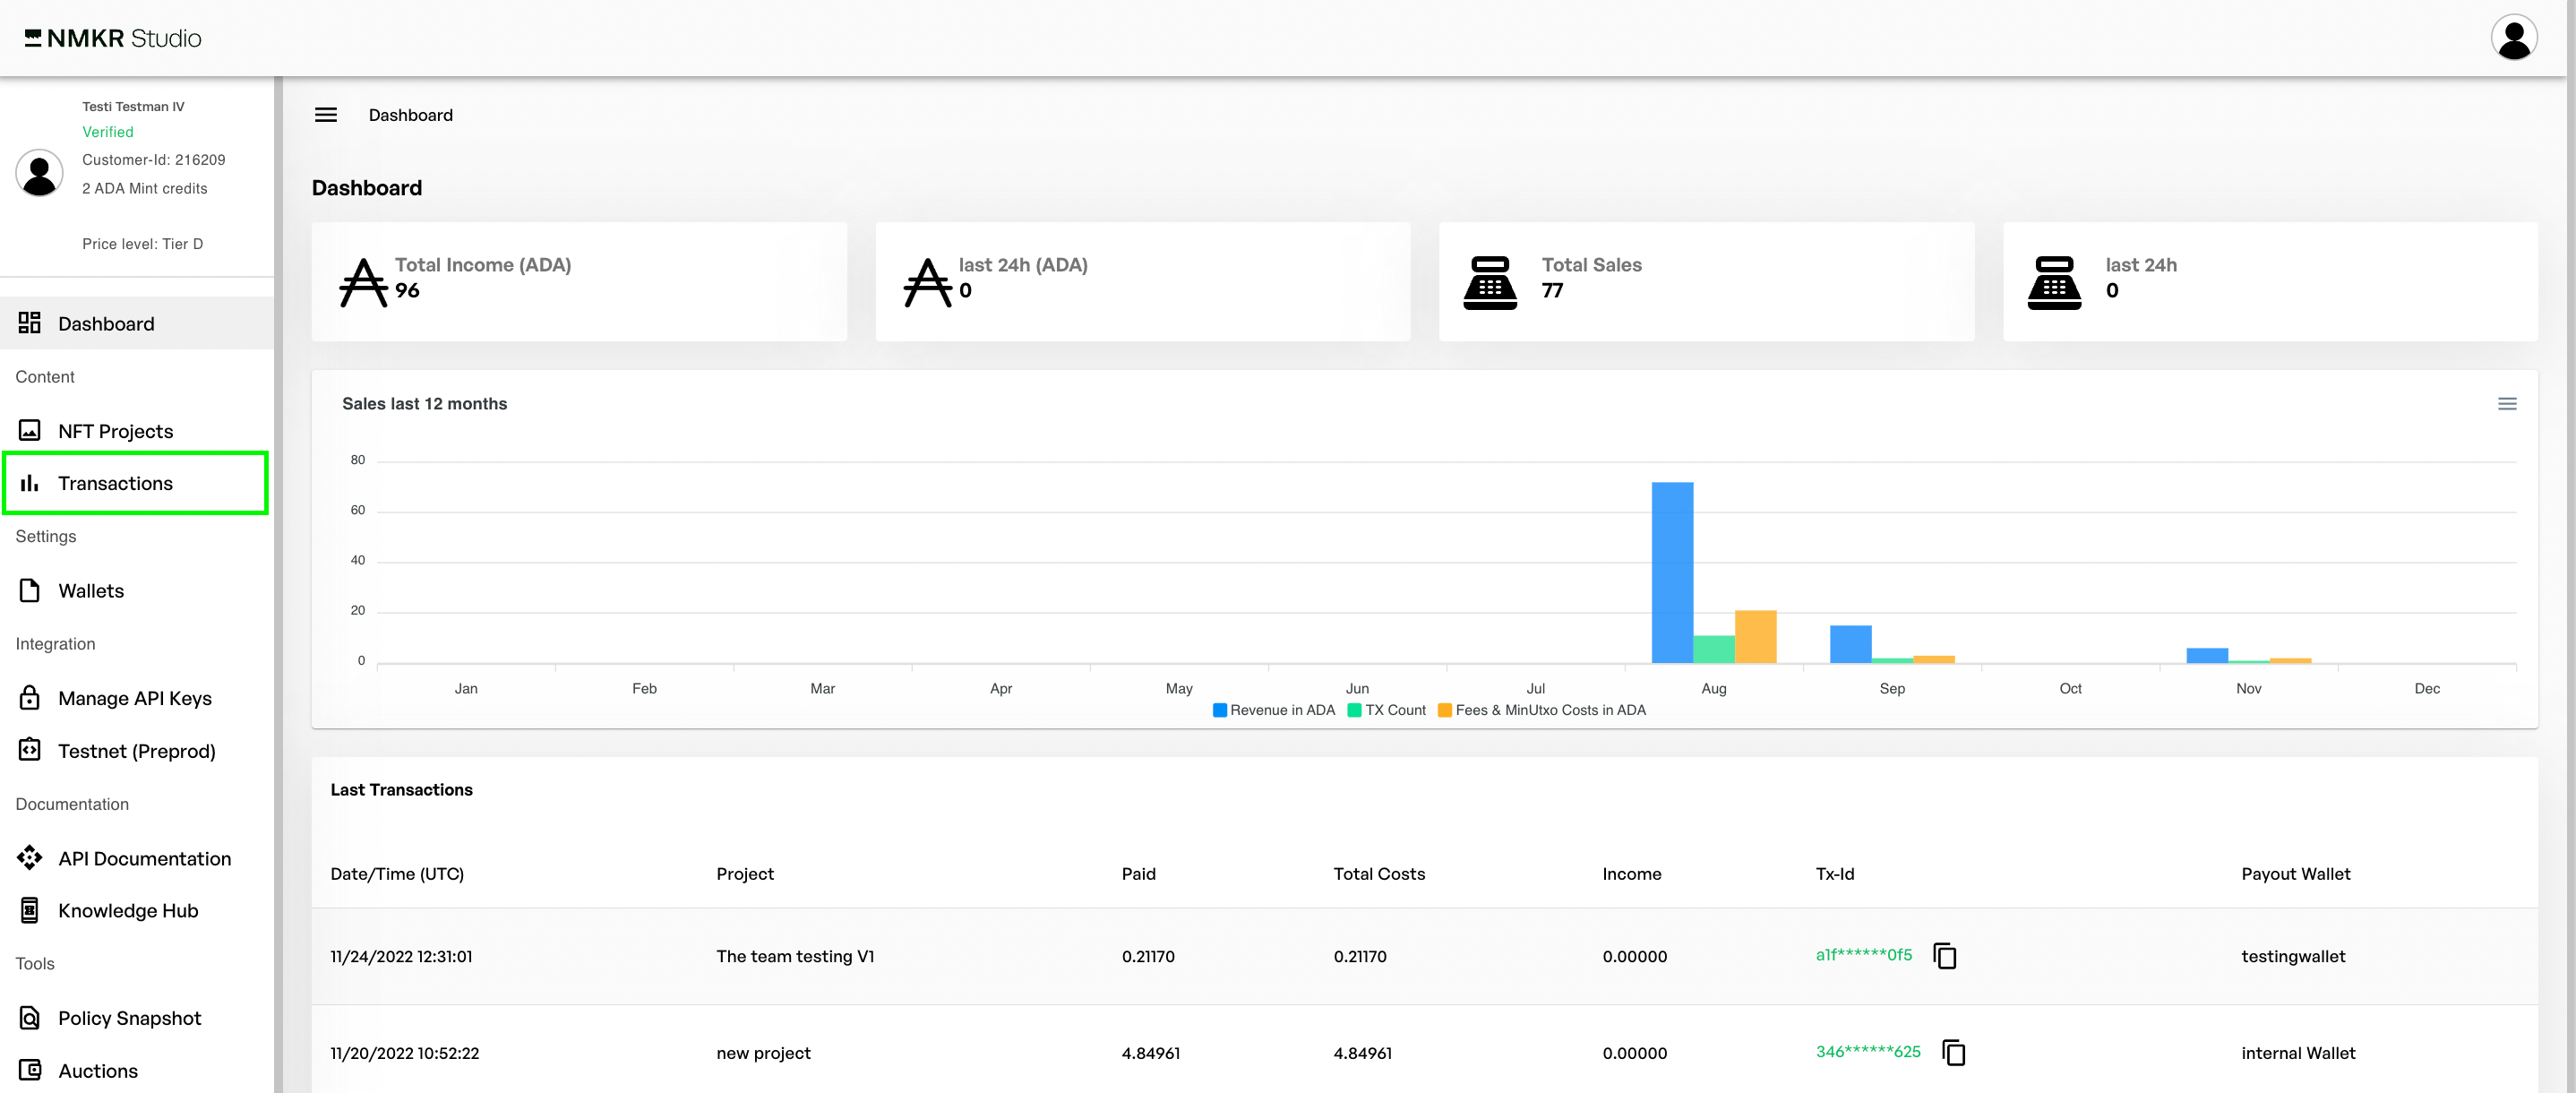
Task: Open the Sales chart options menu icon
Action: pyautogui.click(x=2506, y=404)
